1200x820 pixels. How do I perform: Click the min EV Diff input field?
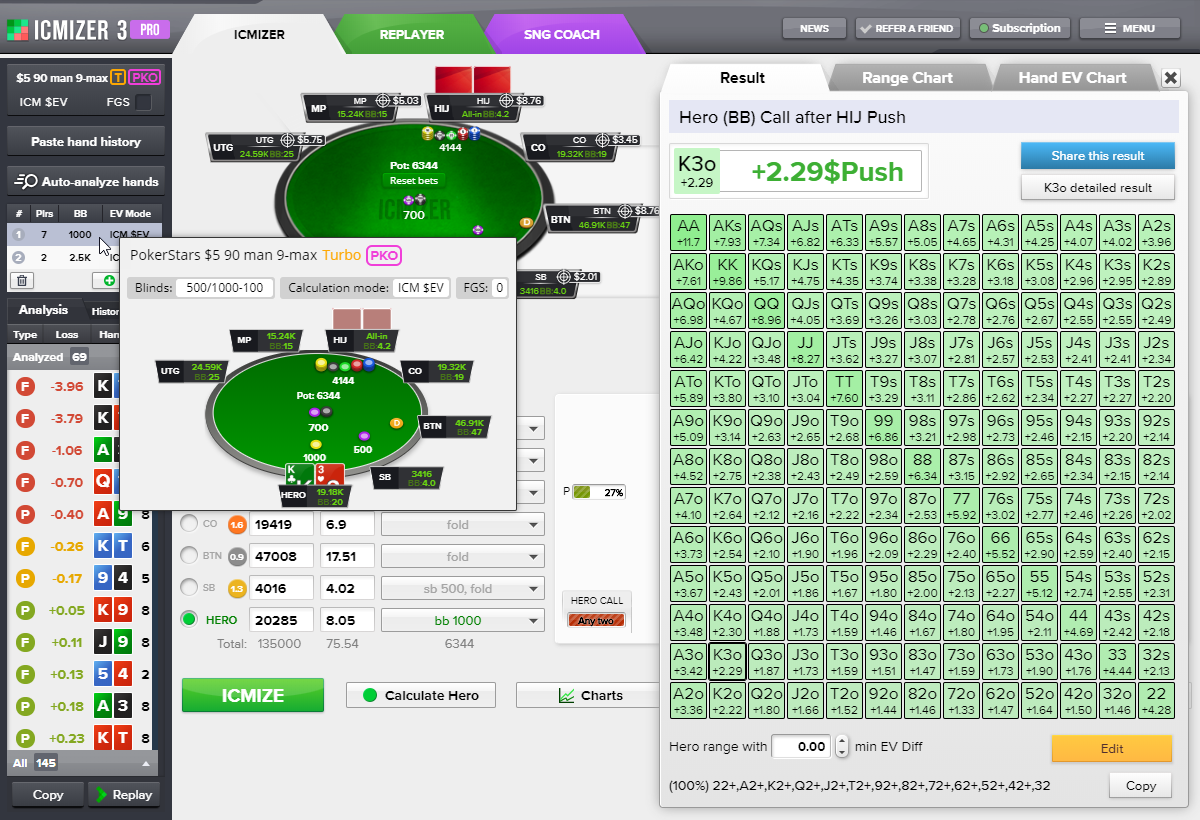[801, 746]
